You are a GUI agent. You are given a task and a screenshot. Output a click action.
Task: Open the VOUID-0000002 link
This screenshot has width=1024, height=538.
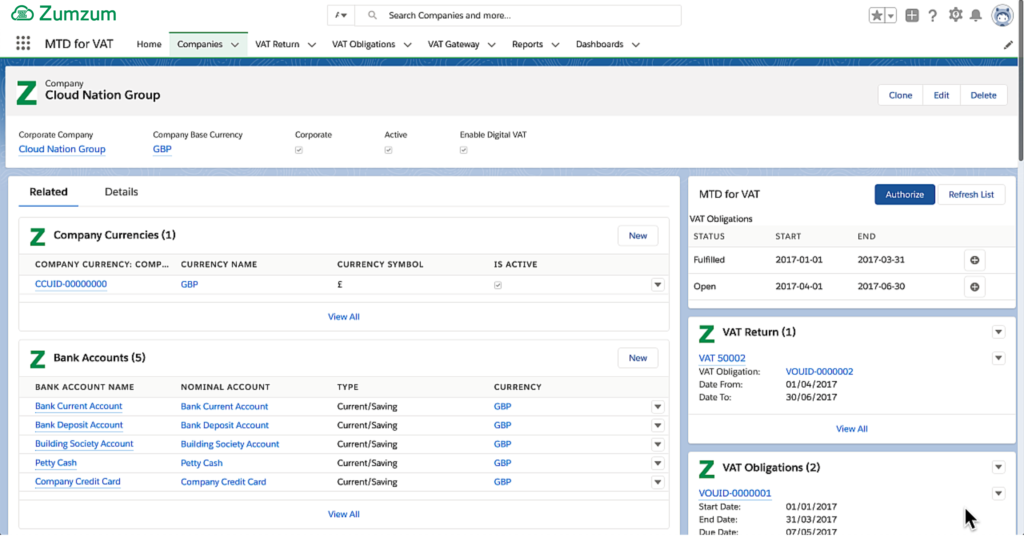tap(819, 372)
